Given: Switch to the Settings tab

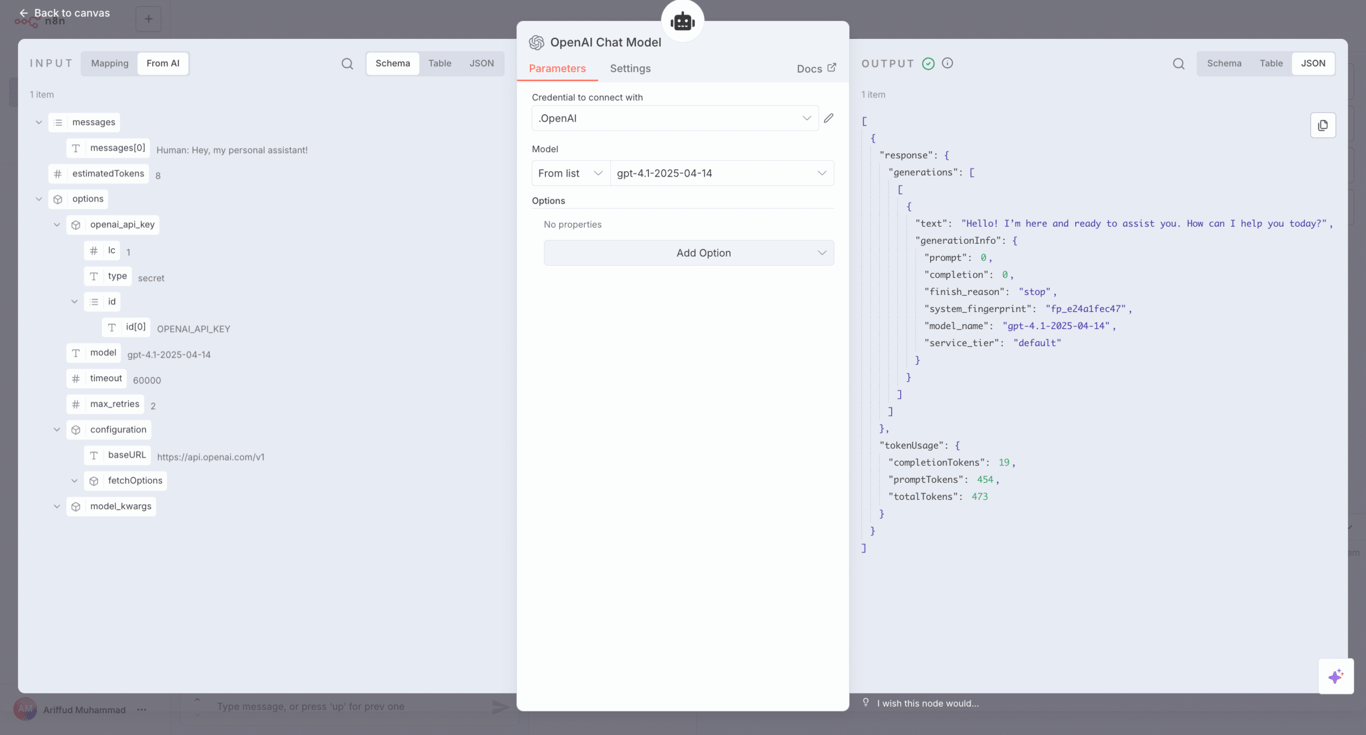Looking at the screenshot, I should [x=630, y=68].
